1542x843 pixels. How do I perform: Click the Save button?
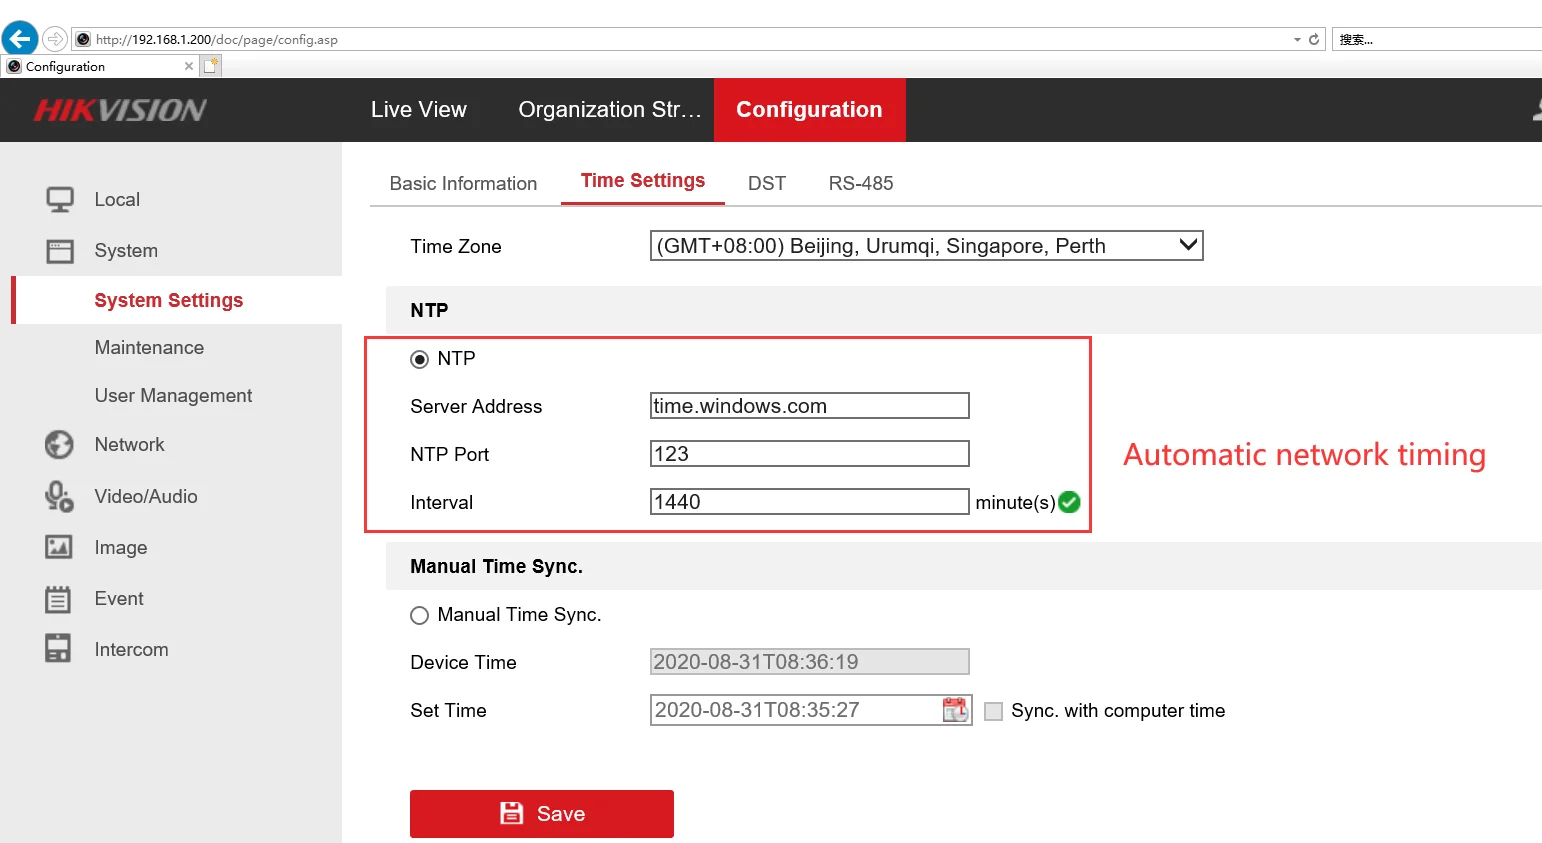pyautogui.click(x=542, y=814)
